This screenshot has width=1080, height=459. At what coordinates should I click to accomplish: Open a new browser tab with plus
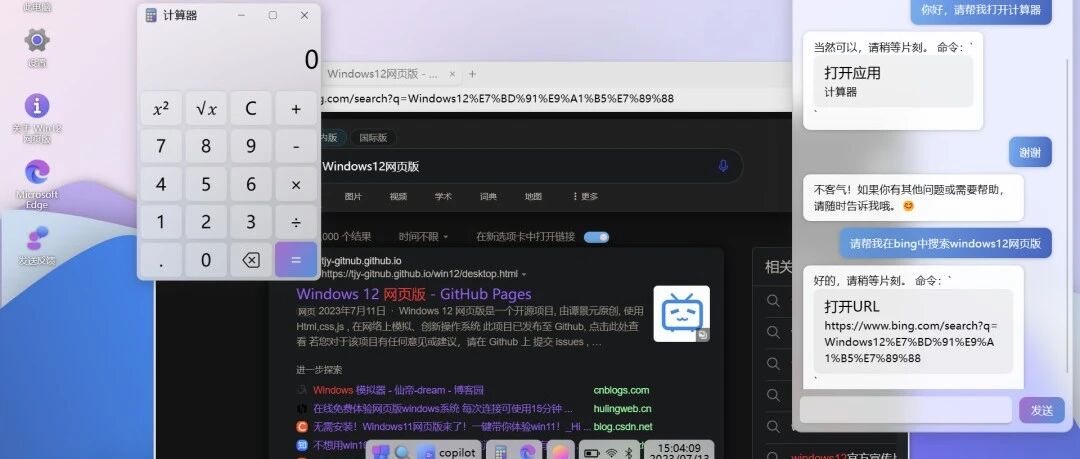point(472,74)
